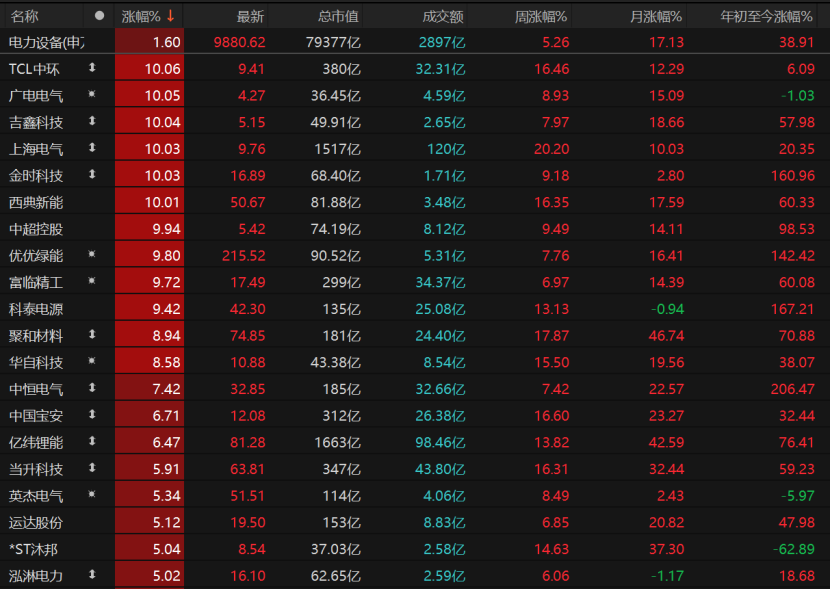
Task: Click the star marker icon beside 富临精工
Action: click(92, 281)
